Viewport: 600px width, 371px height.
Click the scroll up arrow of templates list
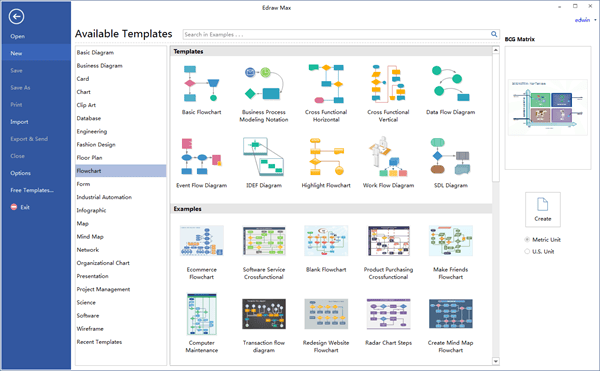tap(496, 50)
